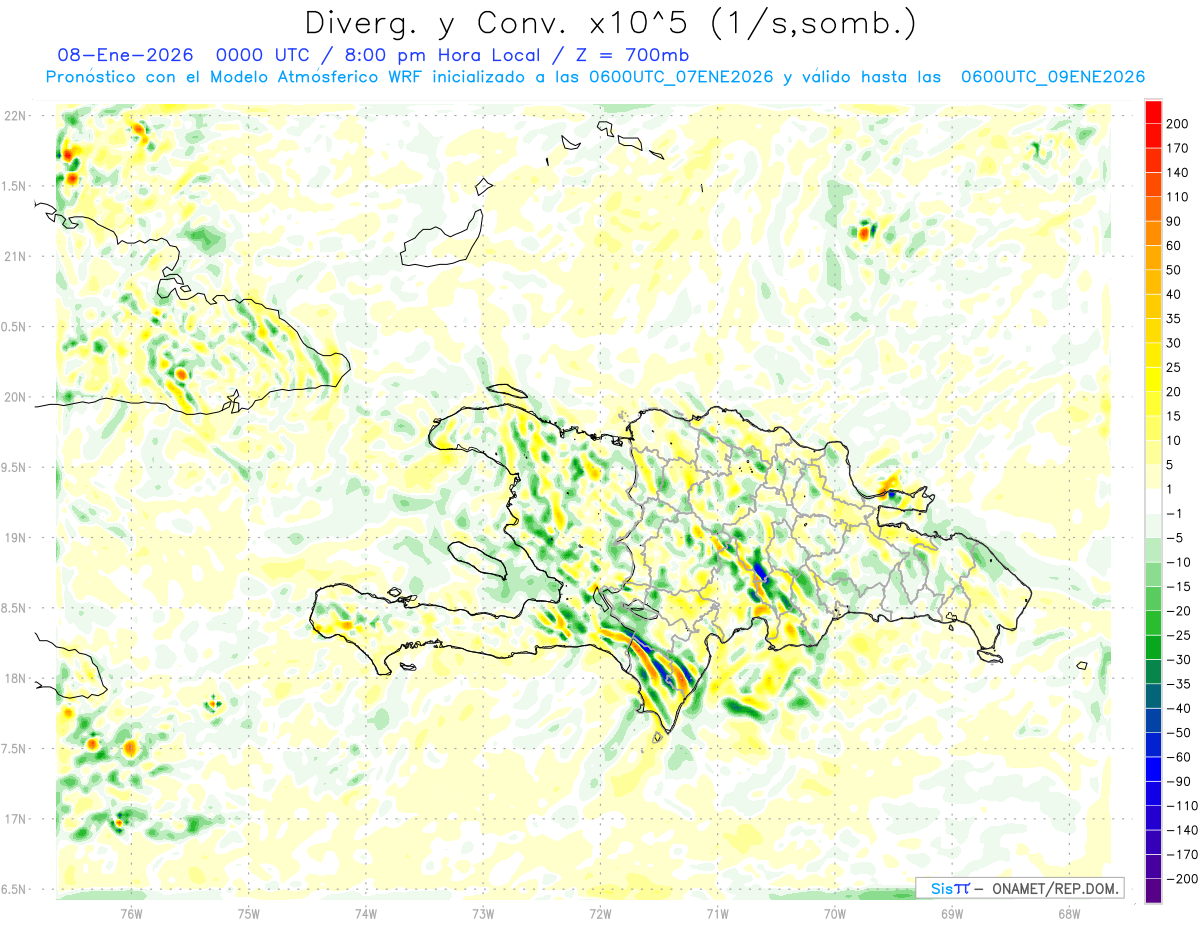This screenshot has height=927, width=1200.
Task: Click the '8.5N' latitude label
Action: (14, 608)
